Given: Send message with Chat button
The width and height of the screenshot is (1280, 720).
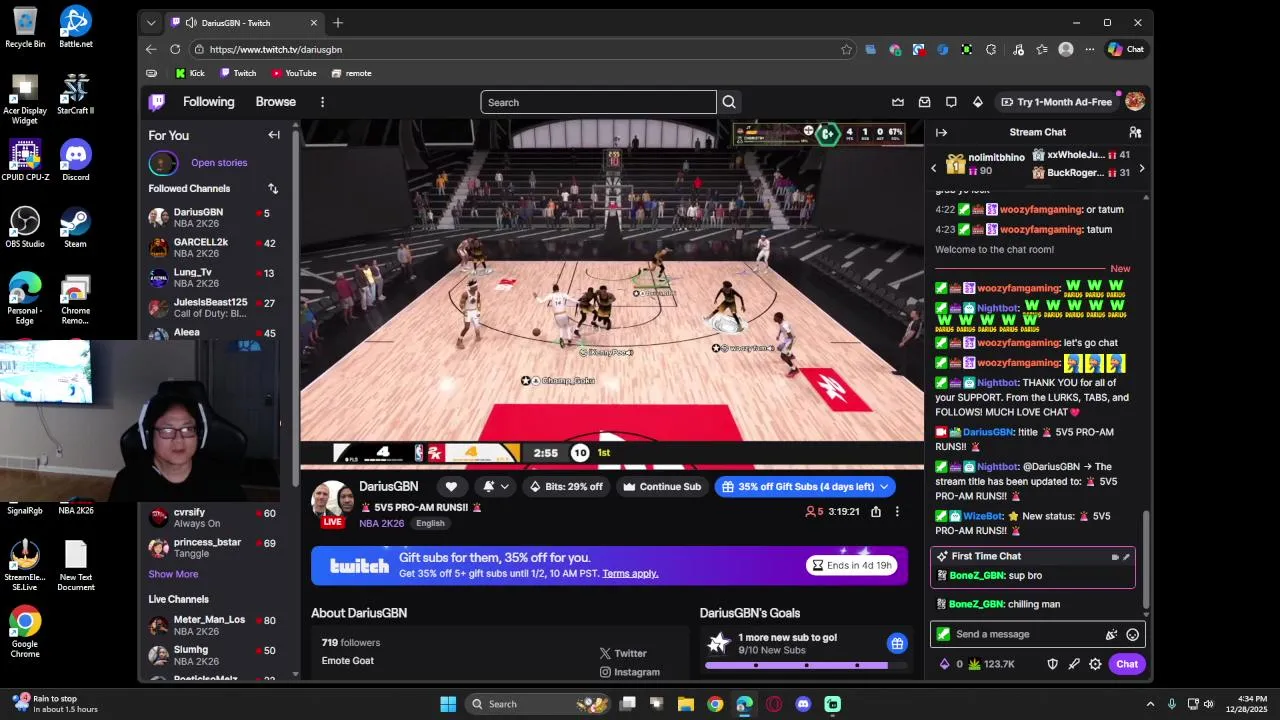Looking at the screenshot, I should (1127, 664).
